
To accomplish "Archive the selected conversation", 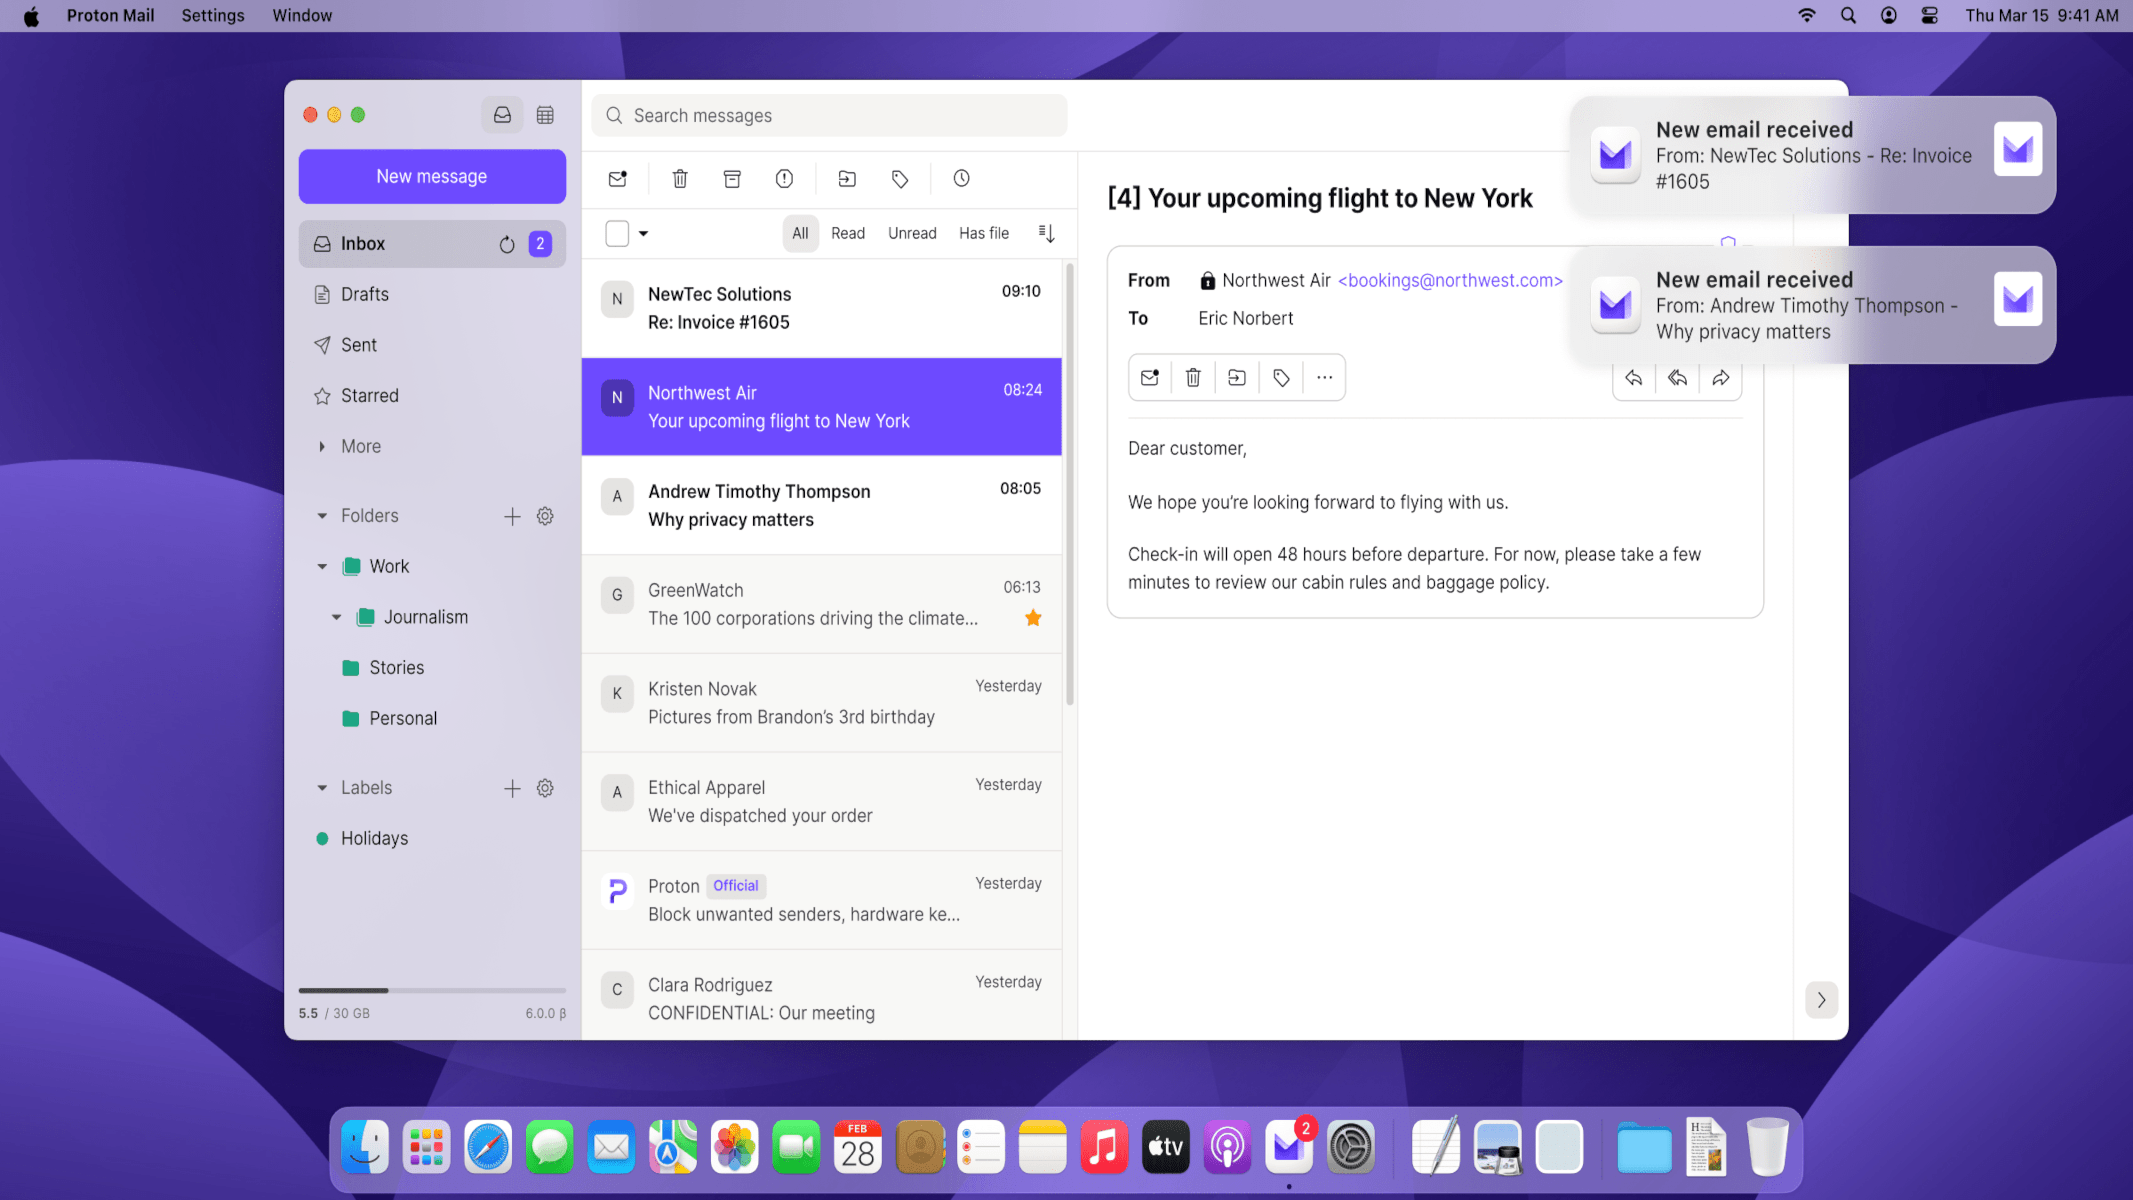I will click(x=732, y=178).
